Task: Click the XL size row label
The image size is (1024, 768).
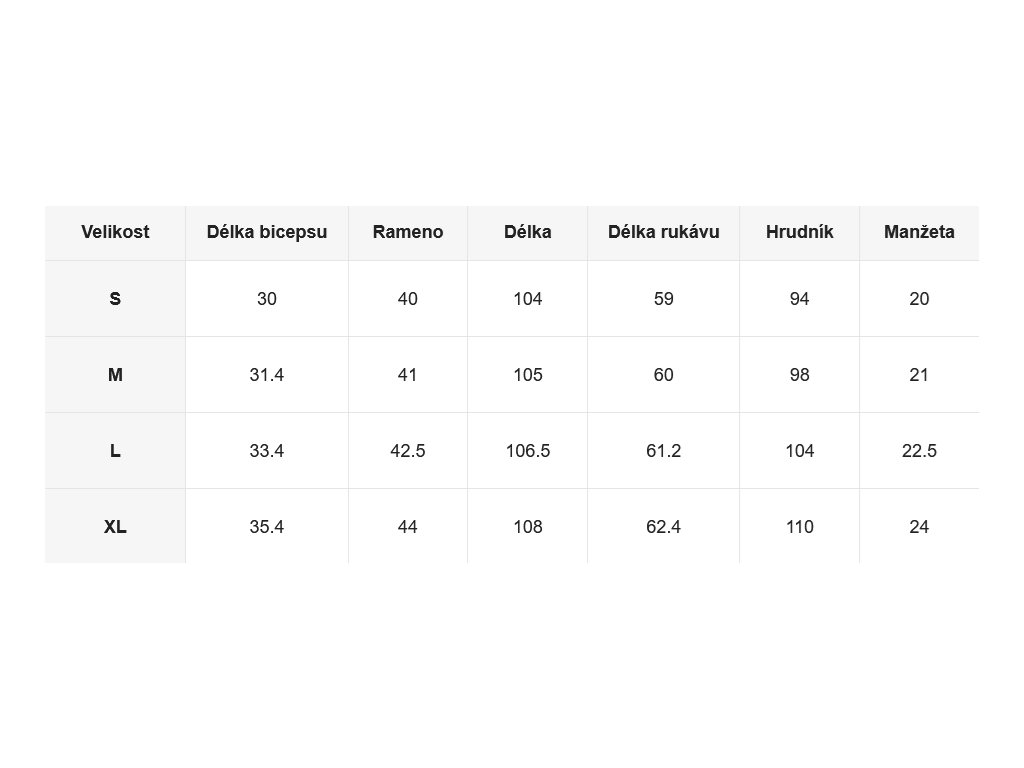Action: tap(115, 526)
